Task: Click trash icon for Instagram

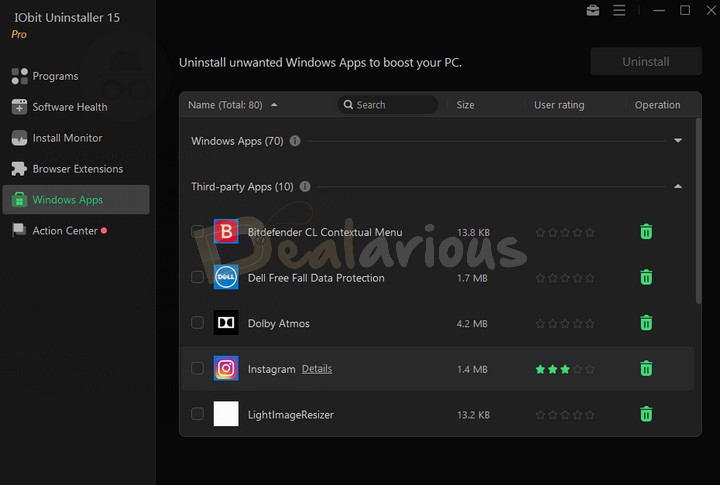Action: pyautogui.click(x=646, y=368)
